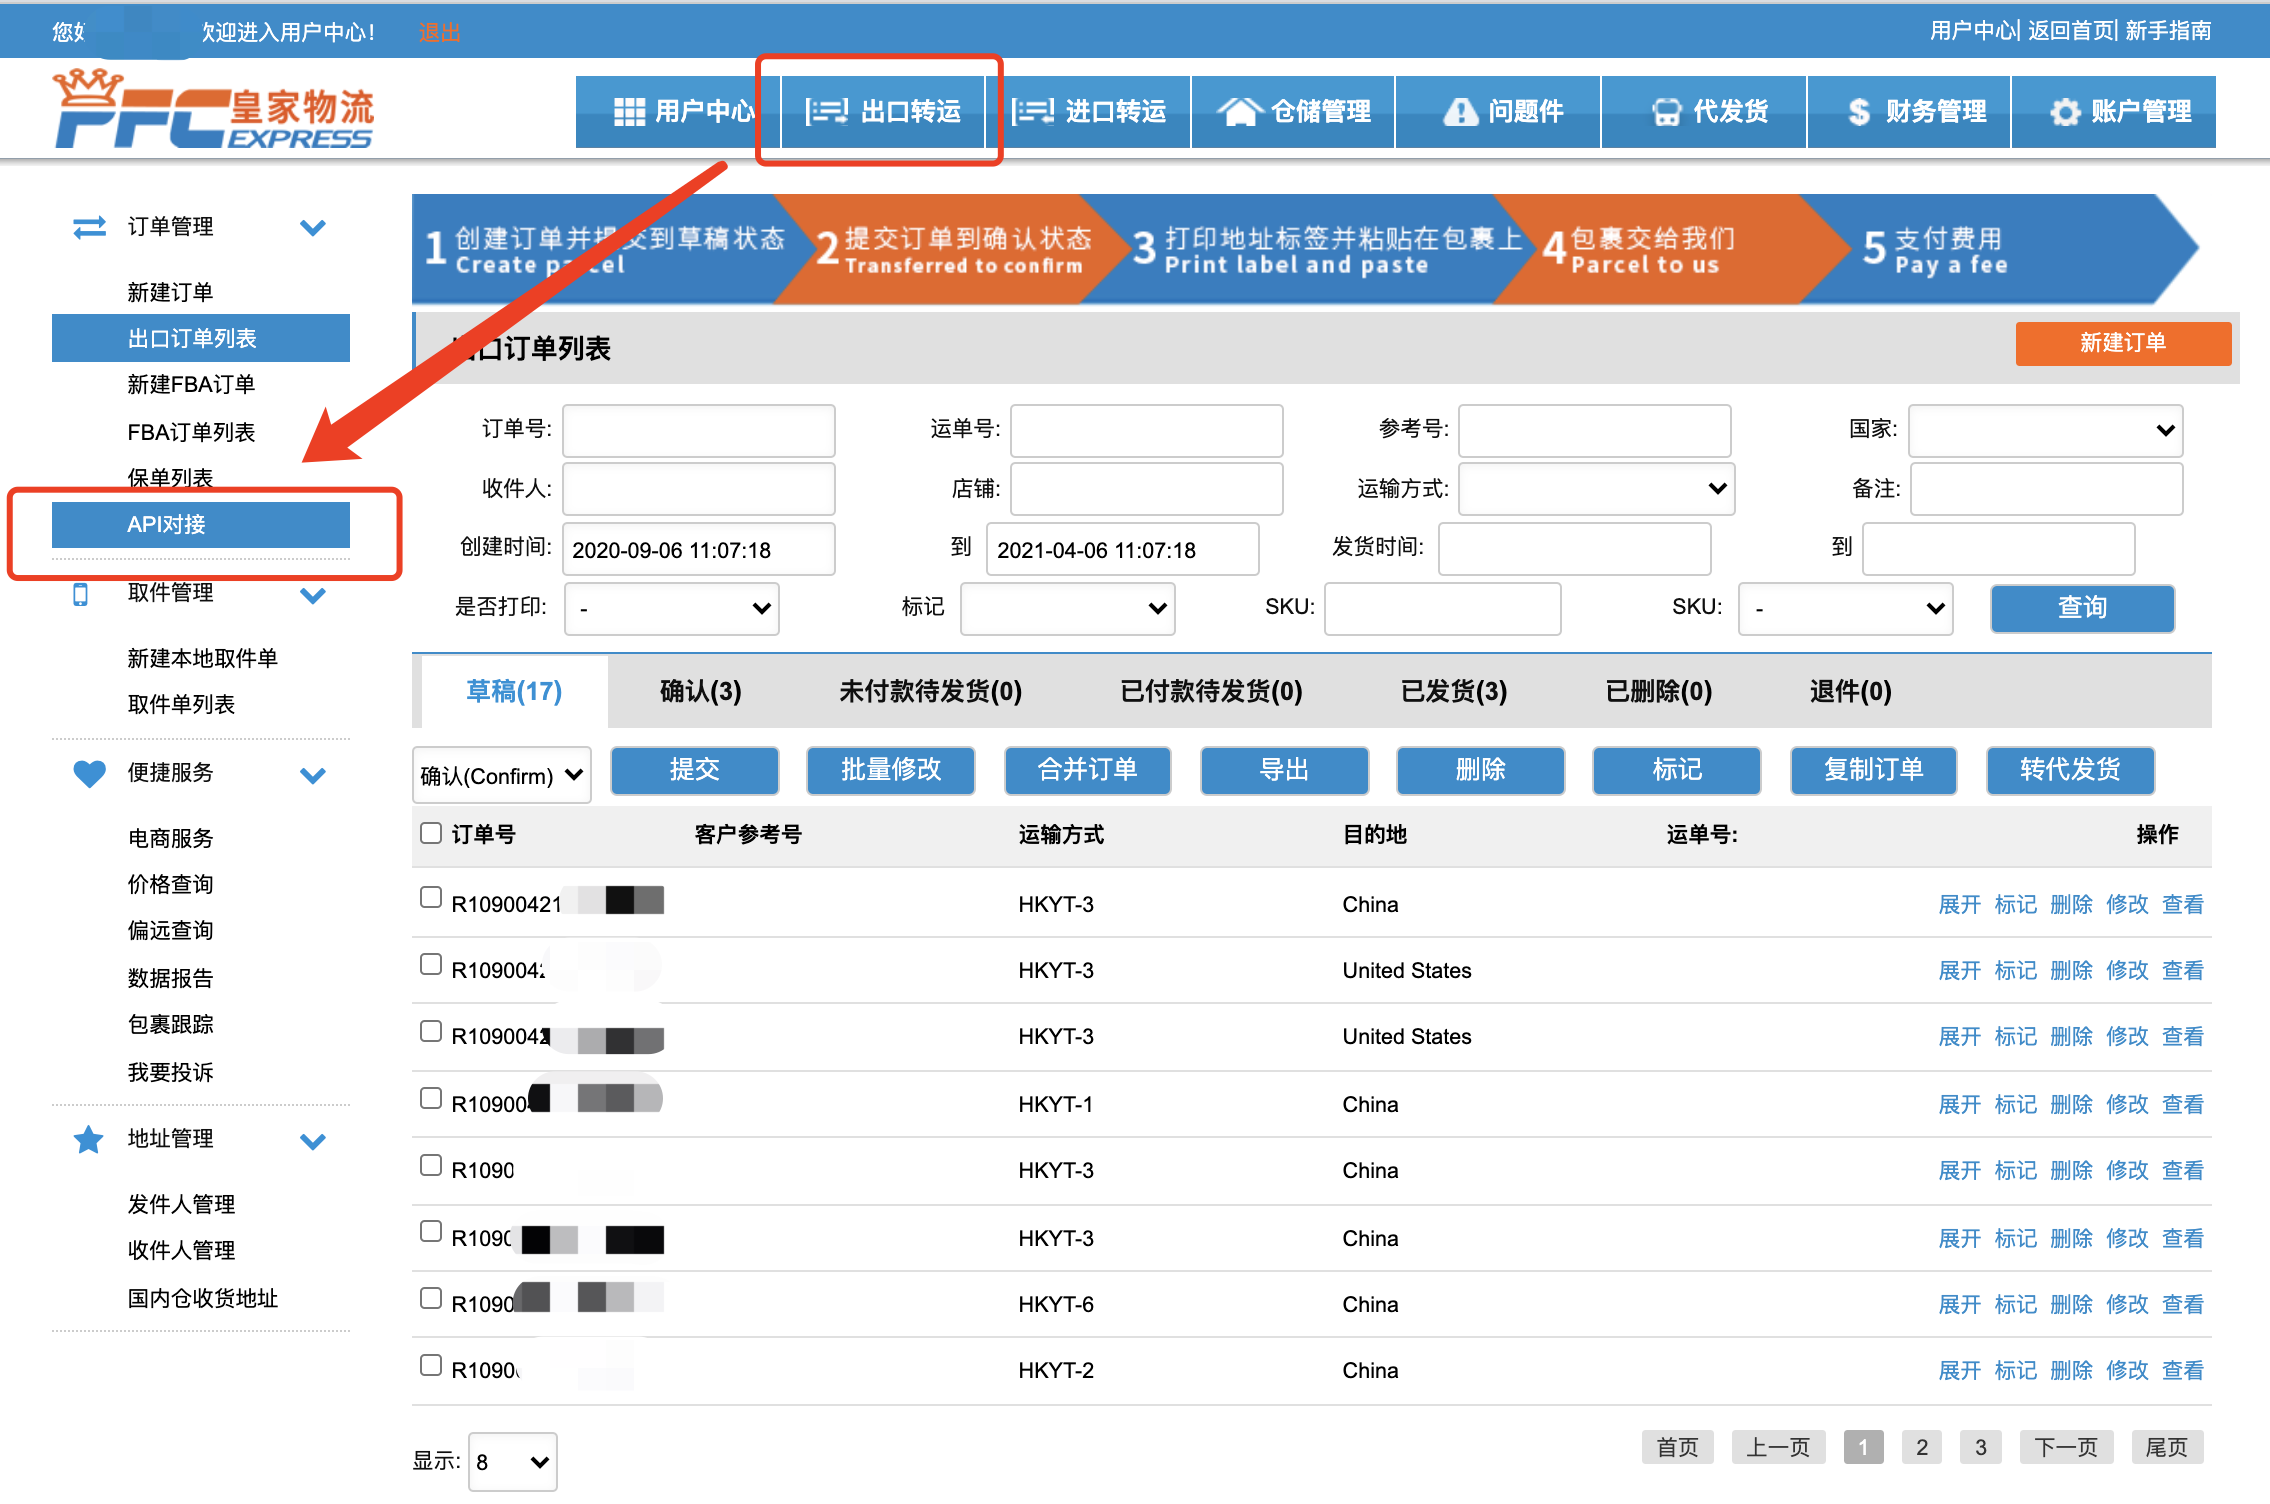Open the 运输方式 shipping method dropdown
The image size is (2270, 1504).
(1596, 489)
